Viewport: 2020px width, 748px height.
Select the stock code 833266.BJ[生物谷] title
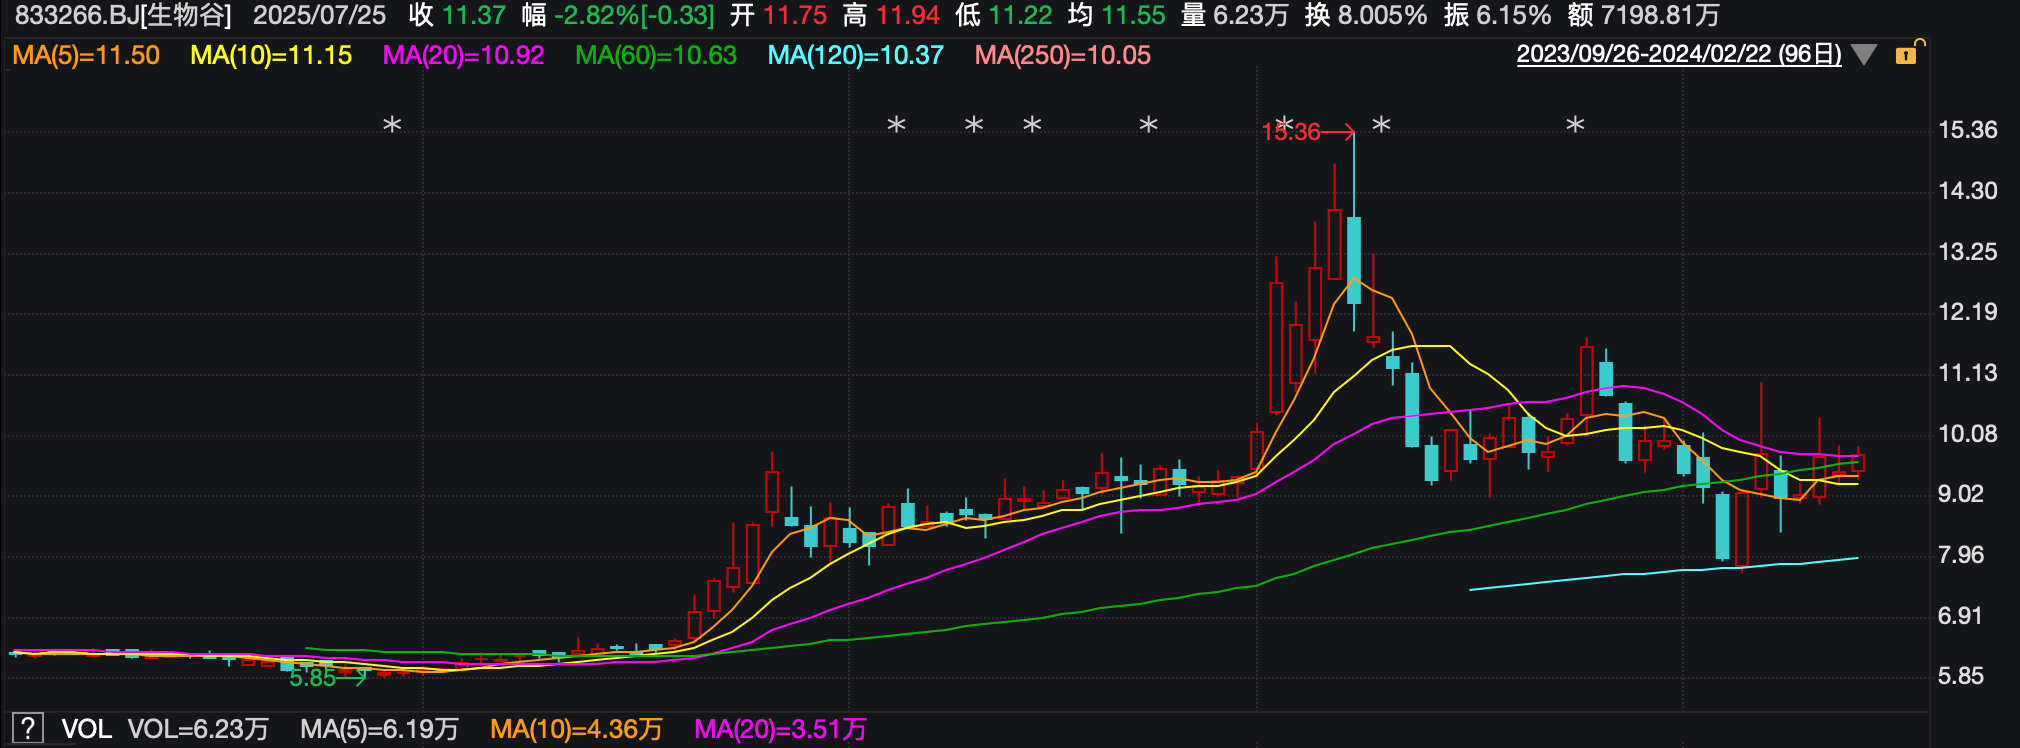(x=123, y=15)
